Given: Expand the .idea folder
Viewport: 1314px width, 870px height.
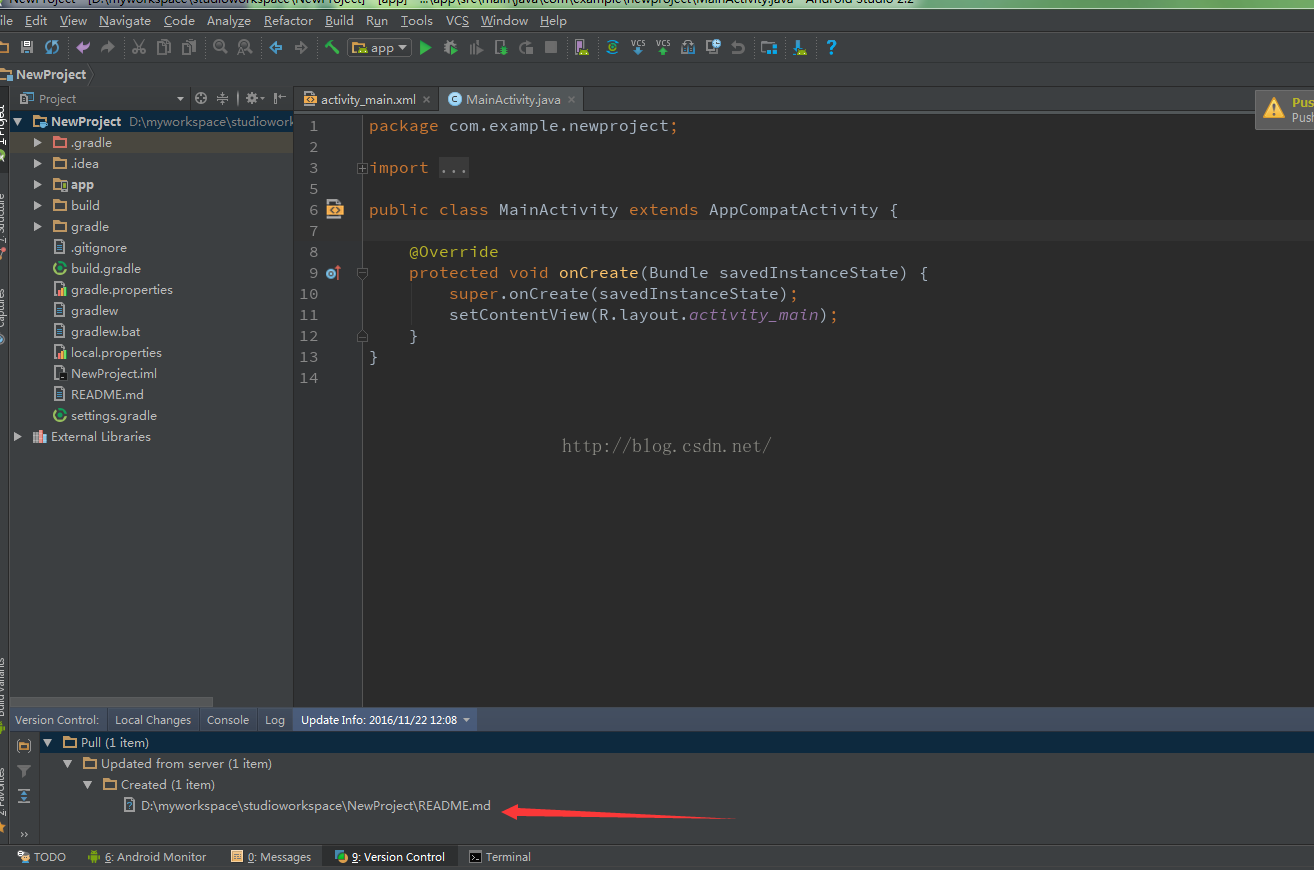Looking at the screenshot, I should [38, 163].
